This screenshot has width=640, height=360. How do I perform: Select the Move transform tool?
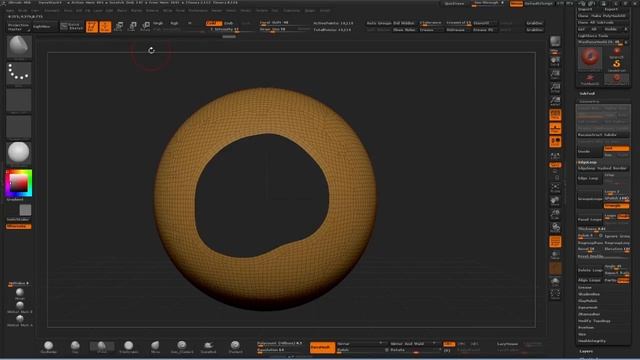tap(119, 27)
